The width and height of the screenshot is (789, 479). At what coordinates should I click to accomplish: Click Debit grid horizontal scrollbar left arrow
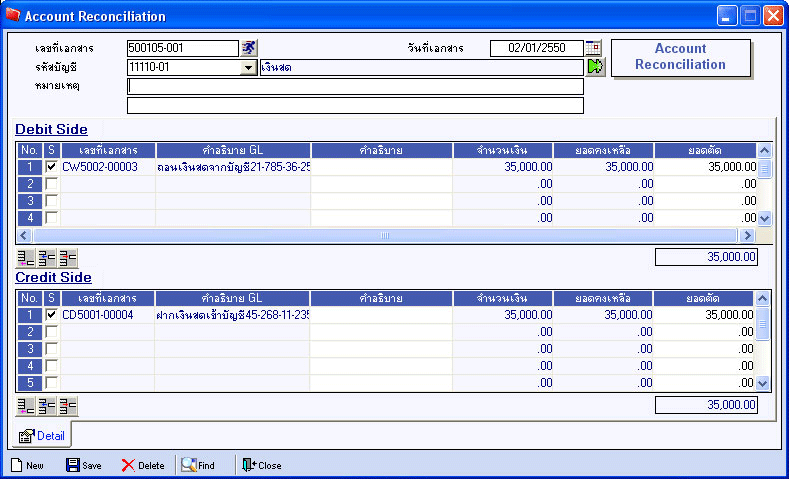[x=25, y=235]
